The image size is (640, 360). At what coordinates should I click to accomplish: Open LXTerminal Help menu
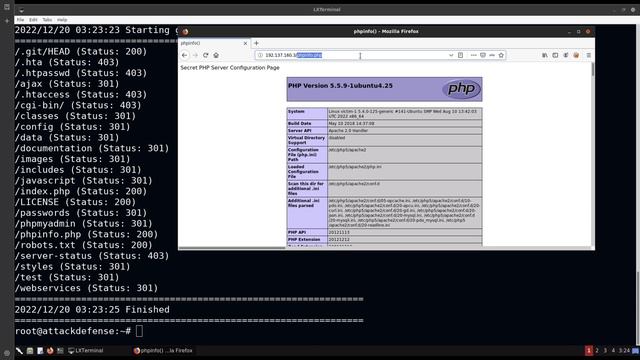click(x=62, y=20)
